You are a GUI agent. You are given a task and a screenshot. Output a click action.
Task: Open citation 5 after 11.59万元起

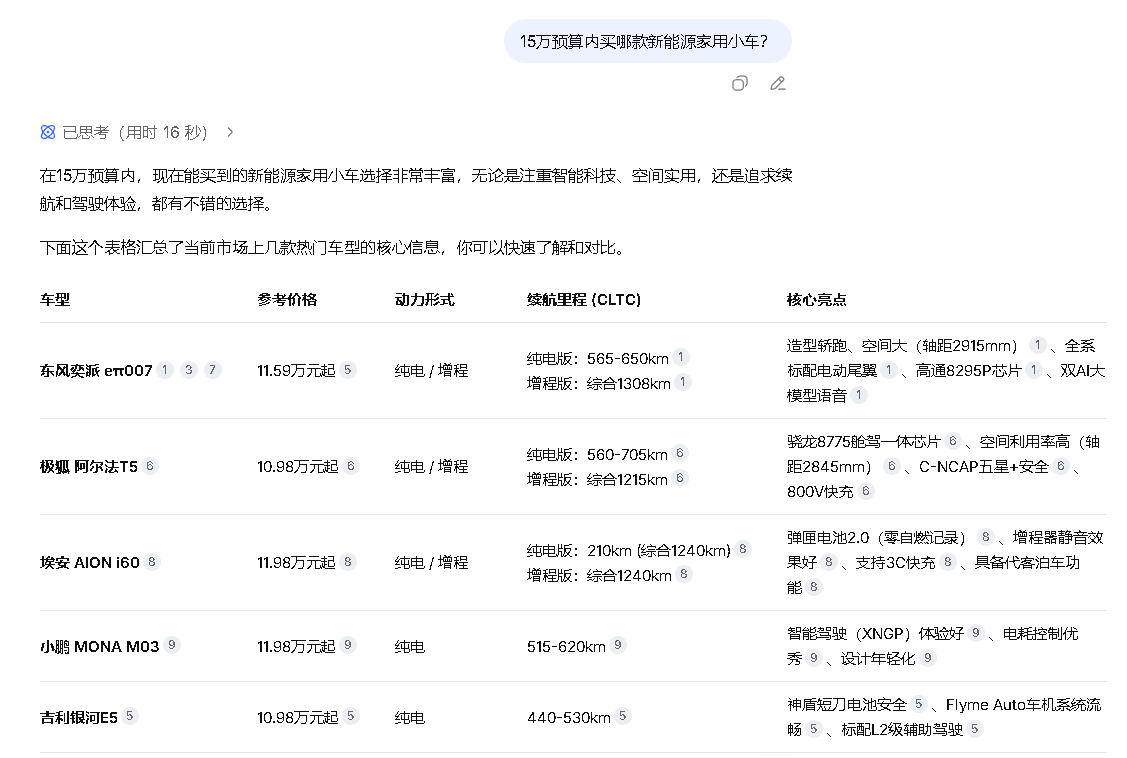348,369
